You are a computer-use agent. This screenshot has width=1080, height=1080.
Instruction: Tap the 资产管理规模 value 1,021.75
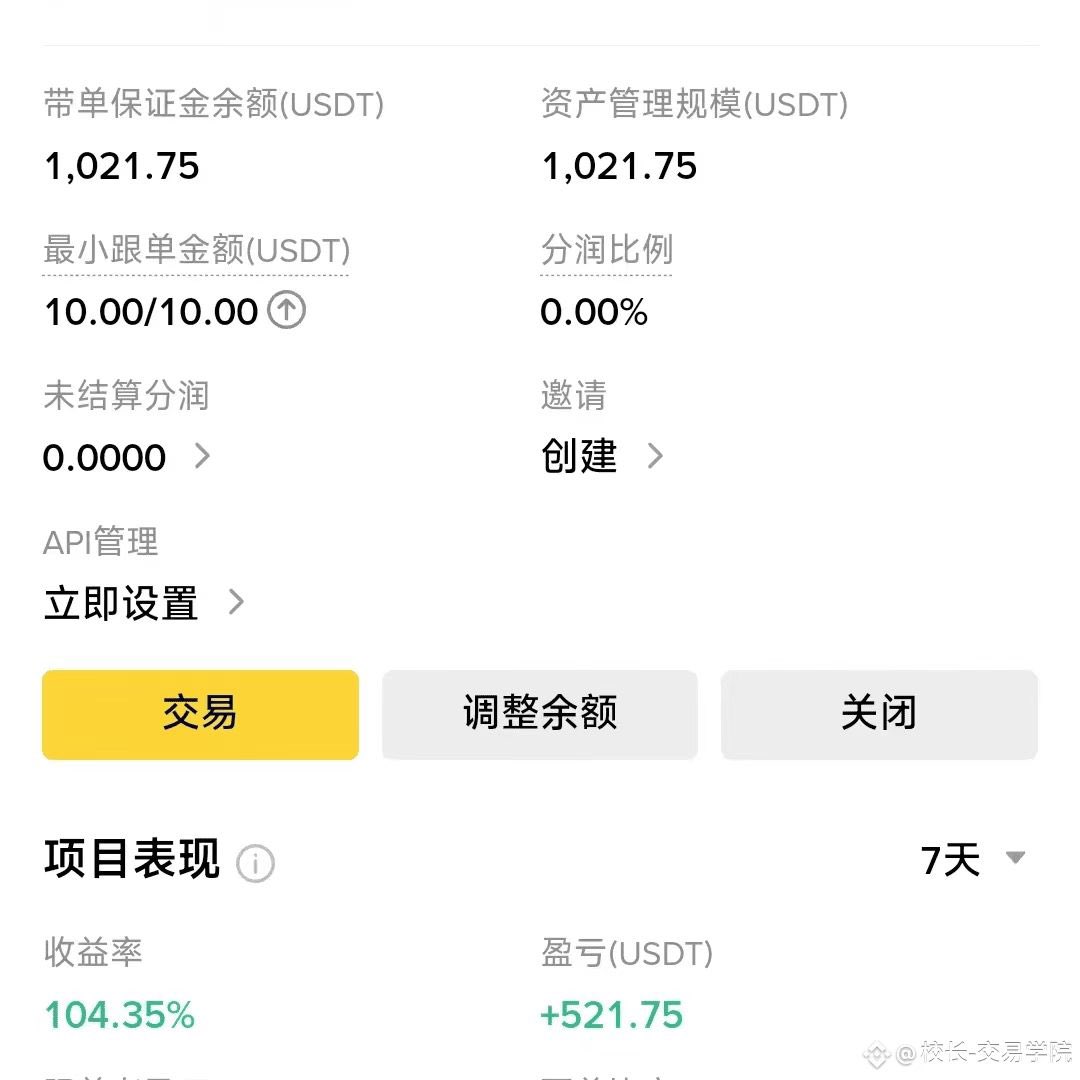click(x=619, y=166)
